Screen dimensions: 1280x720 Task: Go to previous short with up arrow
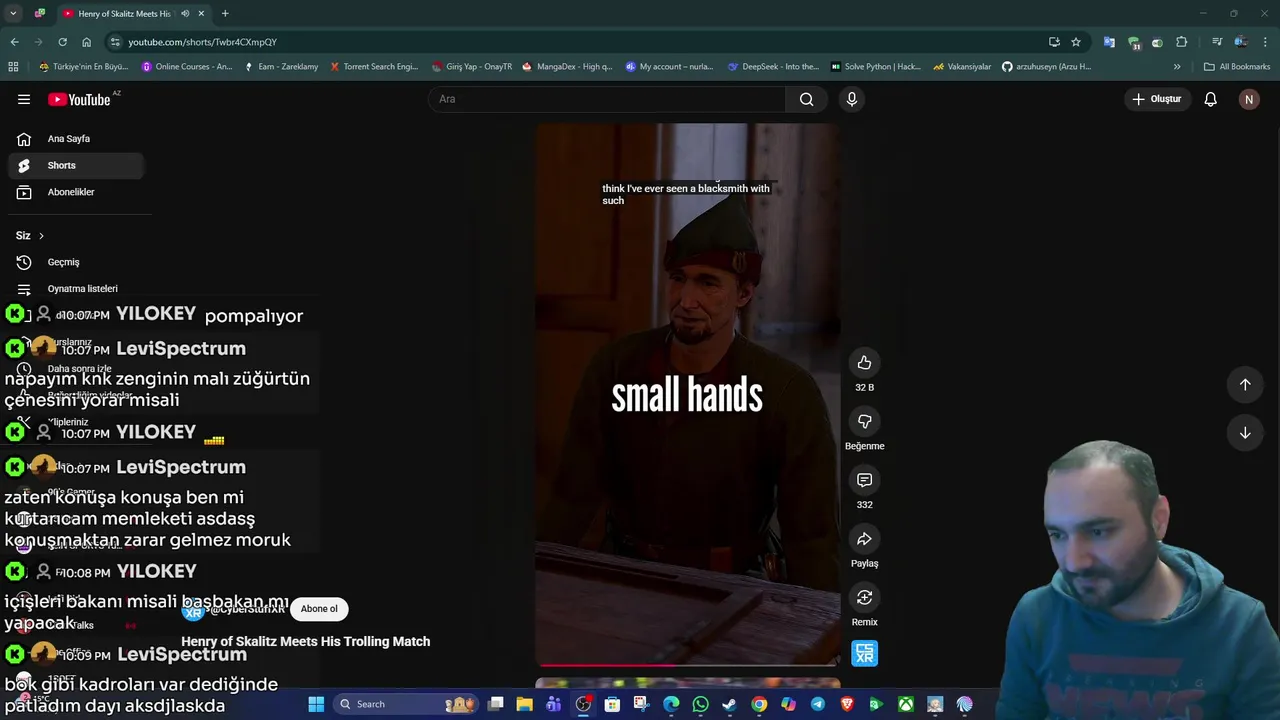point(1245,385)
